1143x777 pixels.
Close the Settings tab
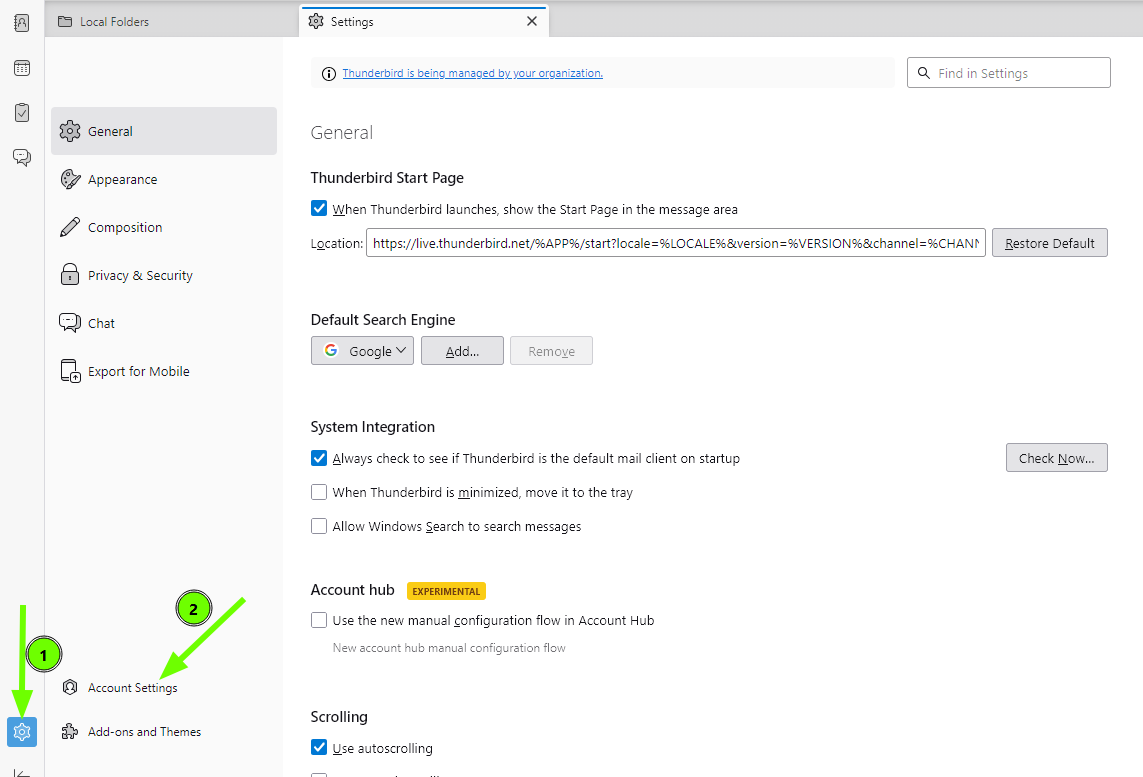532,21
